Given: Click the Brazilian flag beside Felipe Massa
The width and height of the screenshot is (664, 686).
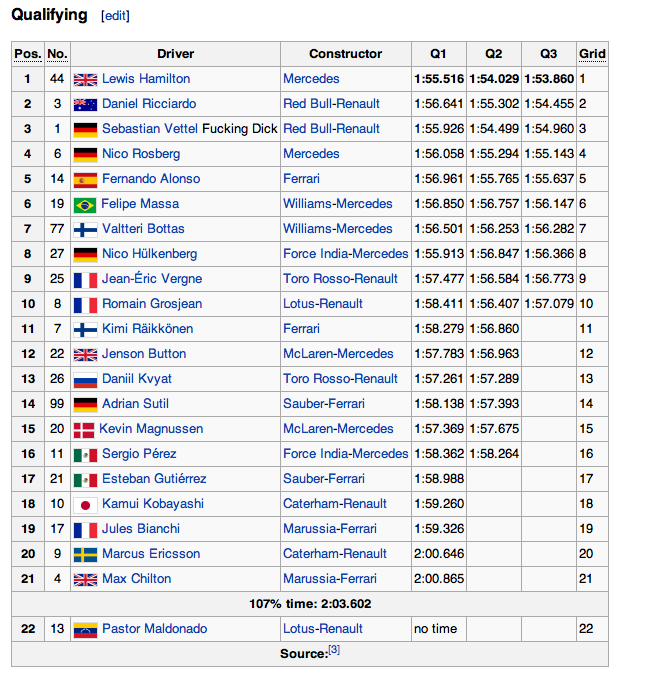Looking at the screenshot, I should 85,204.
